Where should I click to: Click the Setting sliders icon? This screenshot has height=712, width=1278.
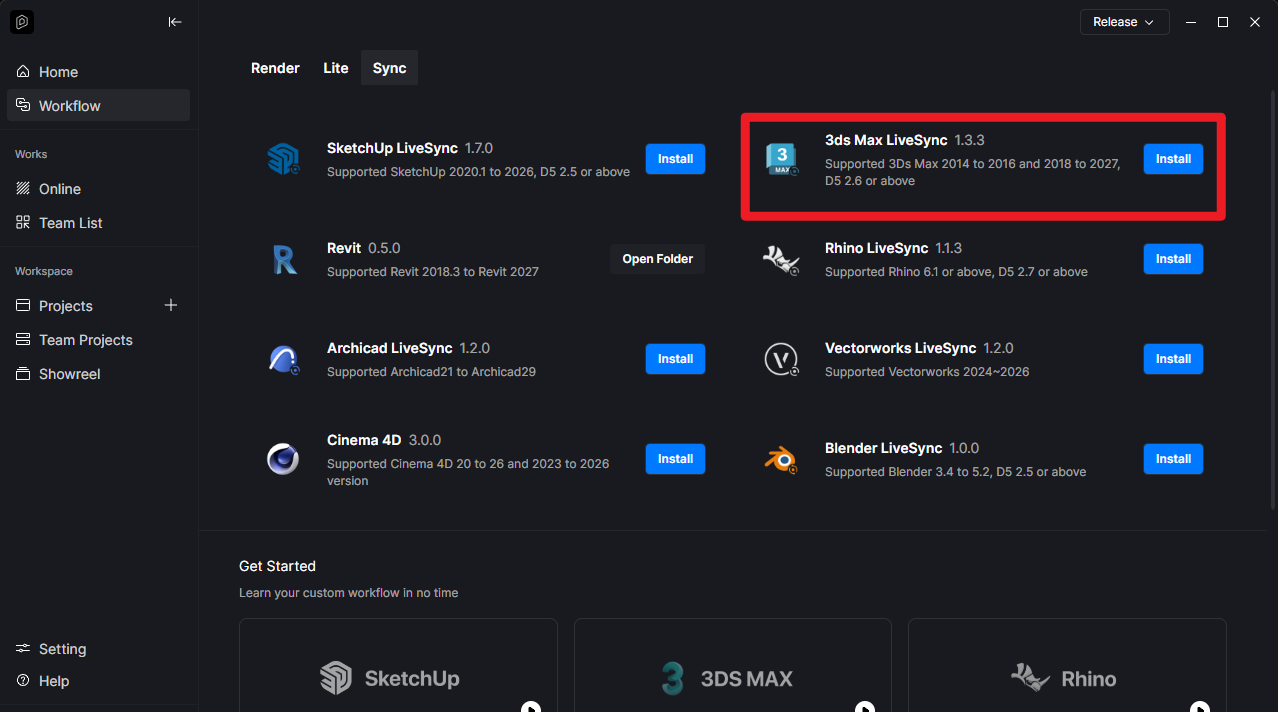[x=23, y=649]
